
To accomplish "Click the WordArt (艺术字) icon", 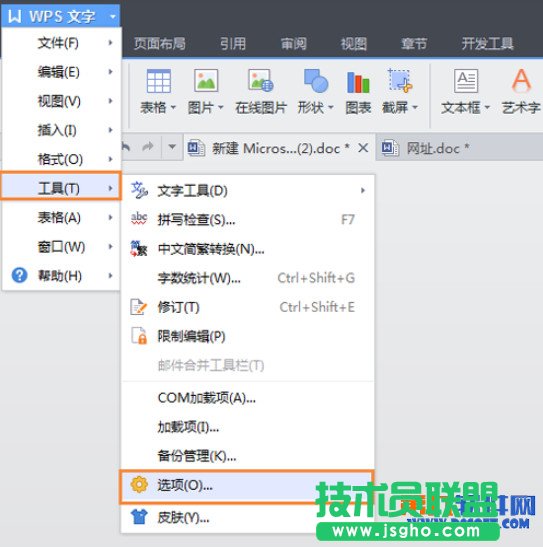I will (521, 81).
